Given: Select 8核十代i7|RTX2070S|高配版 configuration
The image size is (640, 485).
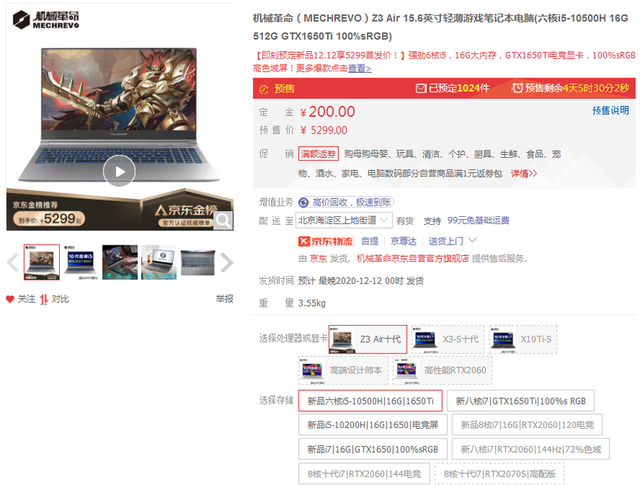Looking at the screenshot, I should (500, 474).
